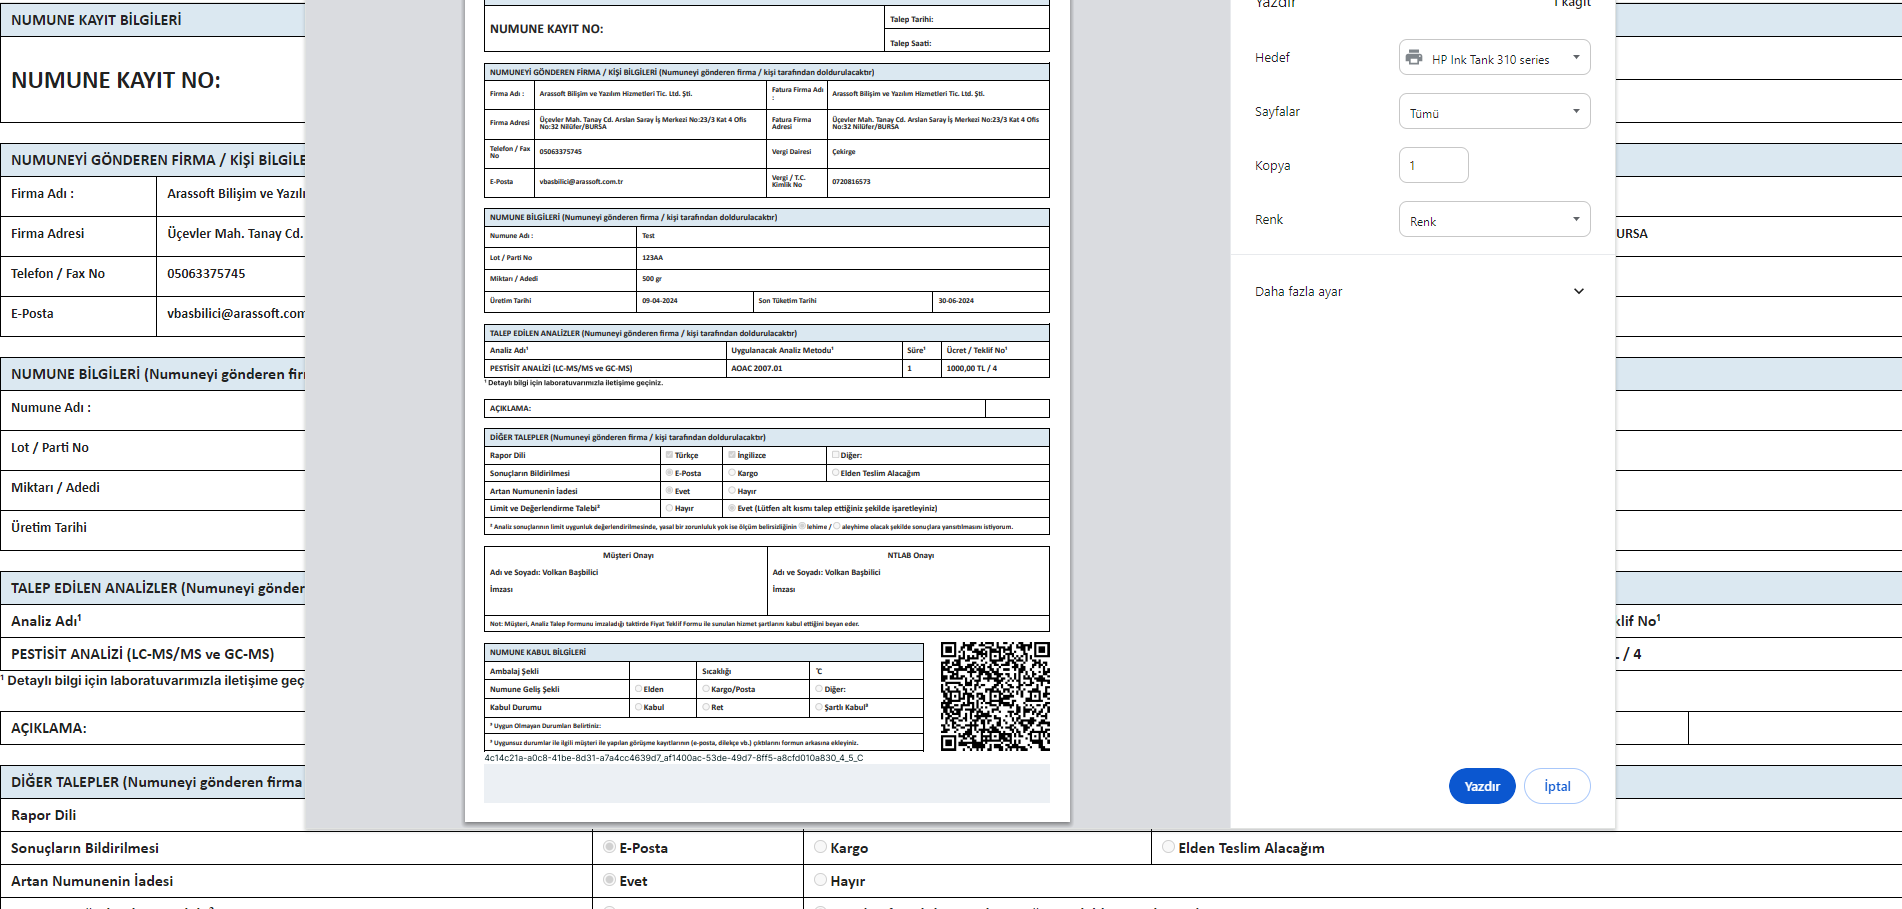Click Sonuçların Bildirilmesi label on background page
Image resolution: width=1902 pixels, height=909 pixels.
click(x=85, y=848)
